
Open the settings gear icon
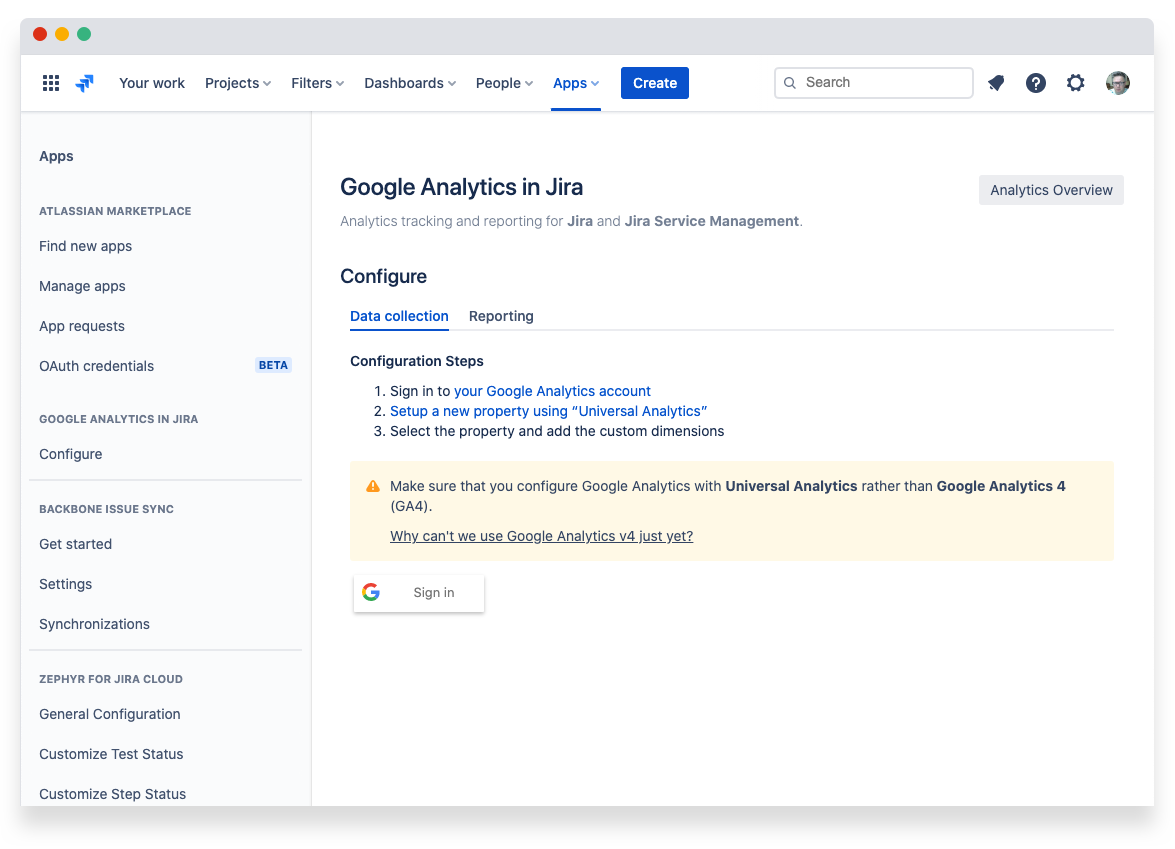[1076, 83]
